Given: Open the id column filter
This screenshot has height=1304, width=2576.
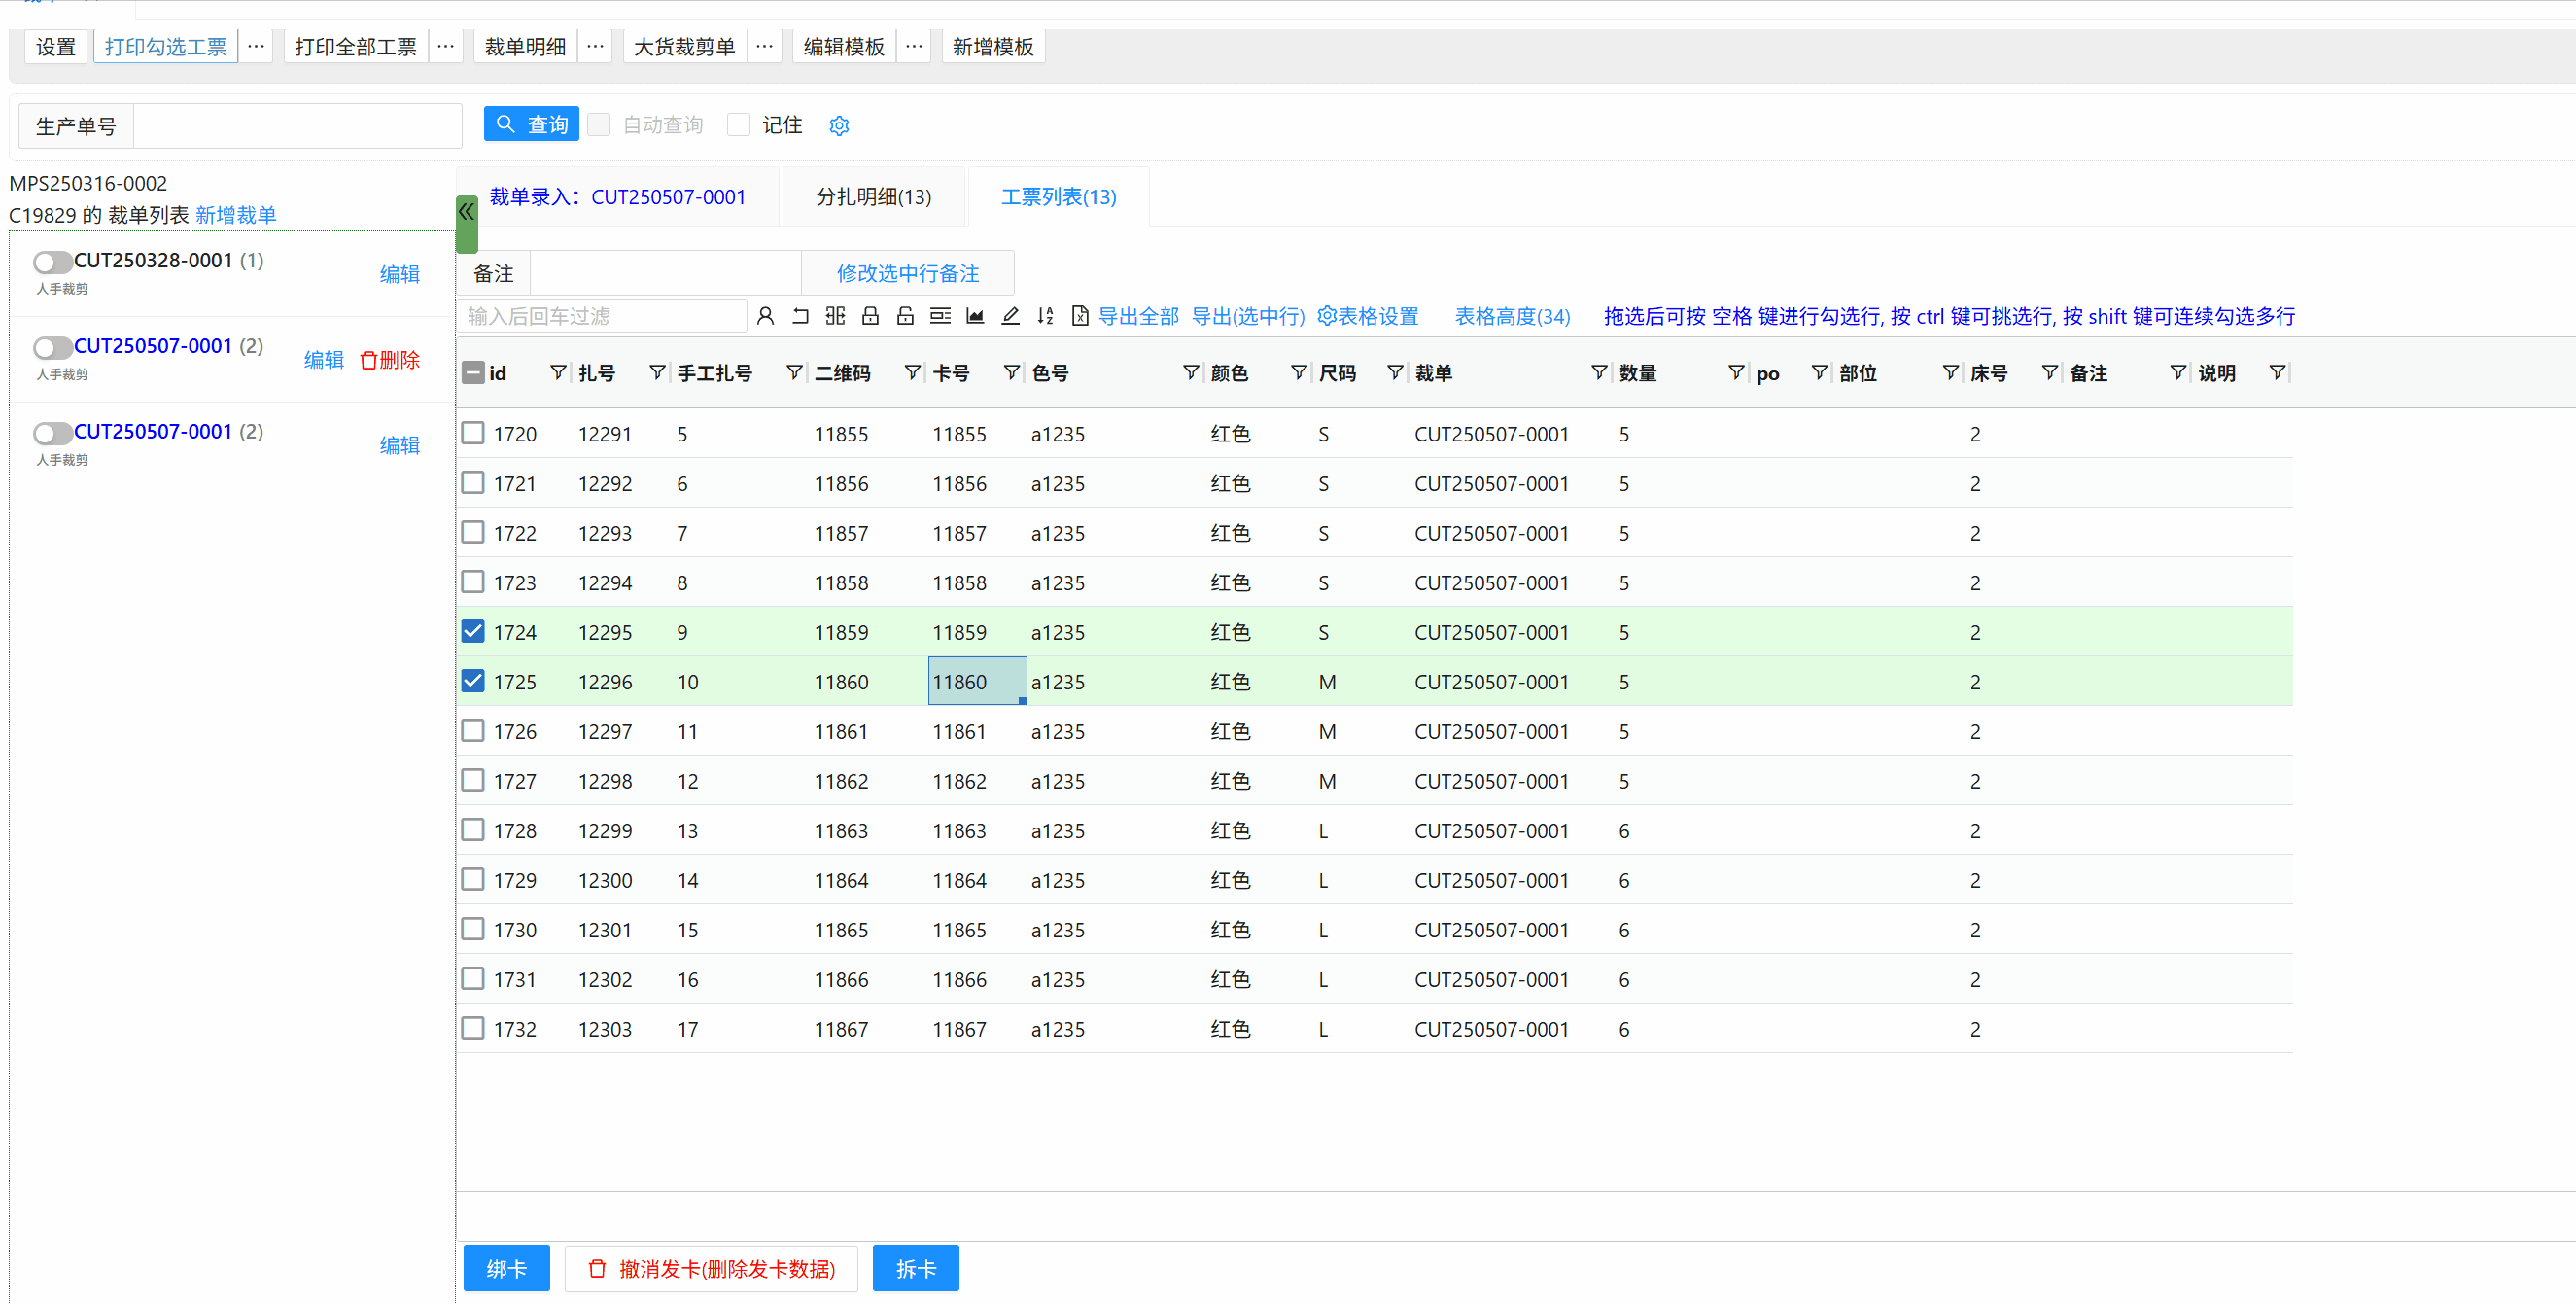Looking at the screenshot, I should (x=558, y=373).
